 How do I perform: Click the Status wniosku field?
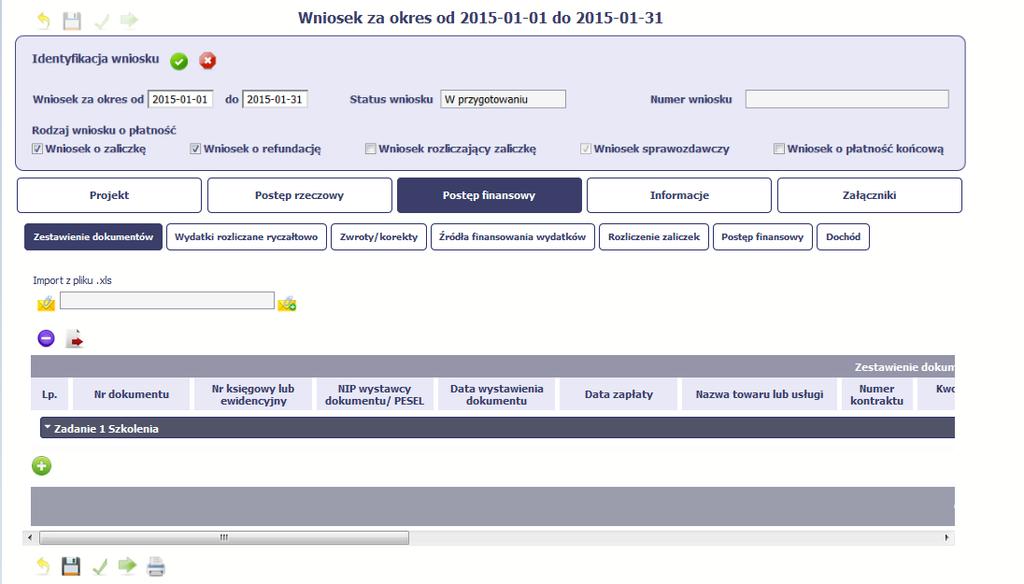[503, 99]
